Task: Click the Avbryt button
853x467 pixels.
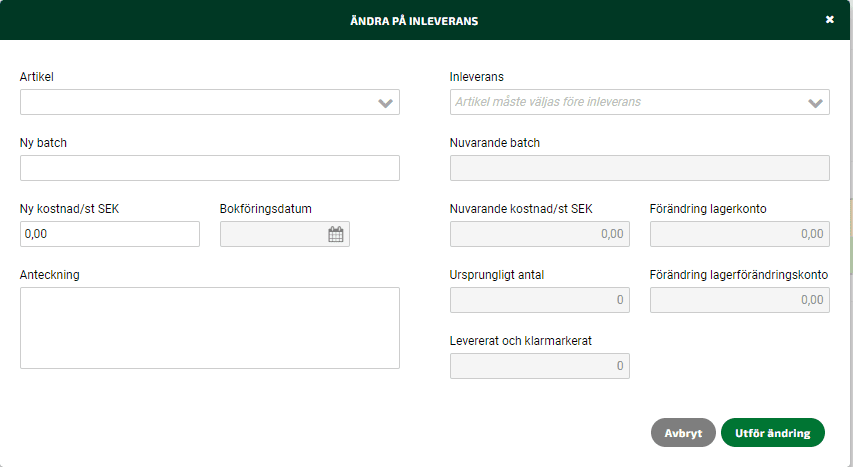Action: [683, 433]
